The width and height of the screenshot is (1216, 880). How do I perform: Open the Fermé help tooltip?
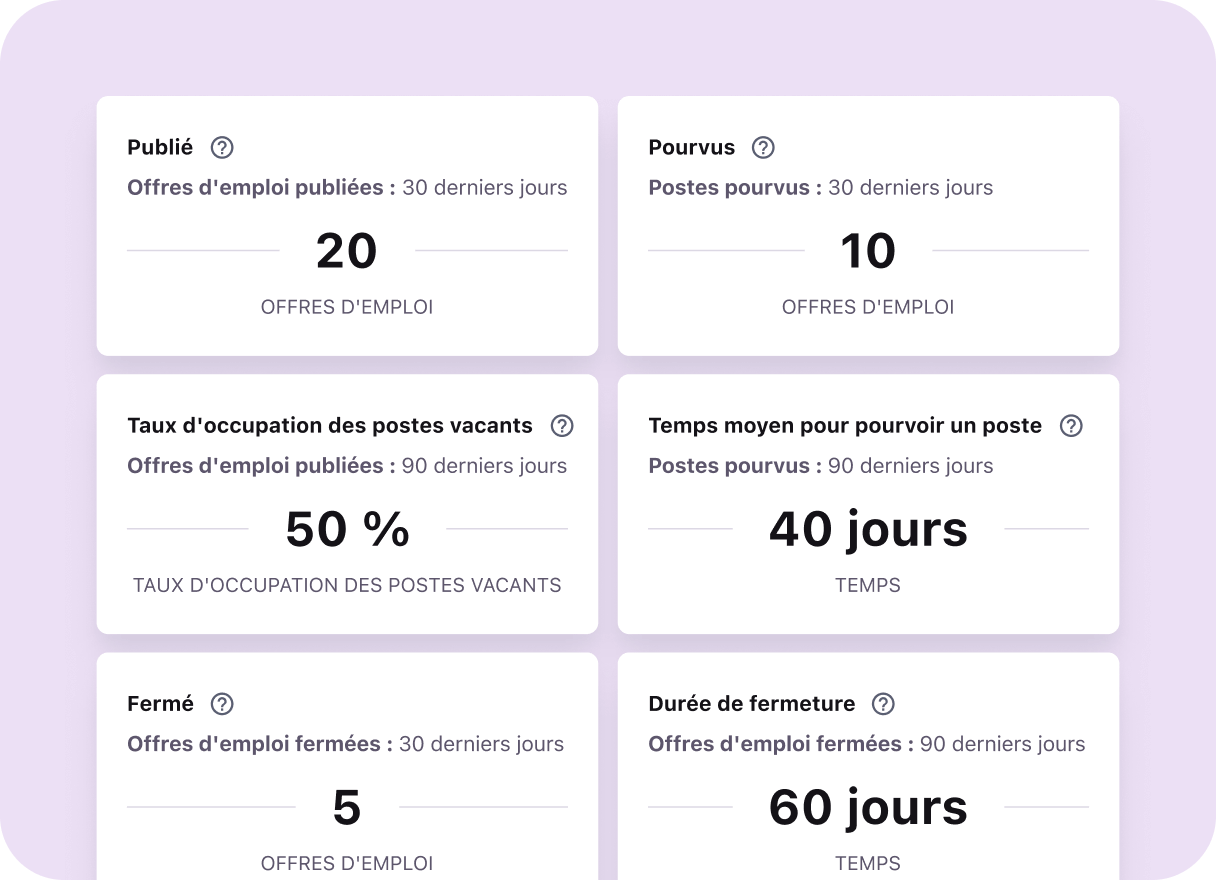[221, 704]
